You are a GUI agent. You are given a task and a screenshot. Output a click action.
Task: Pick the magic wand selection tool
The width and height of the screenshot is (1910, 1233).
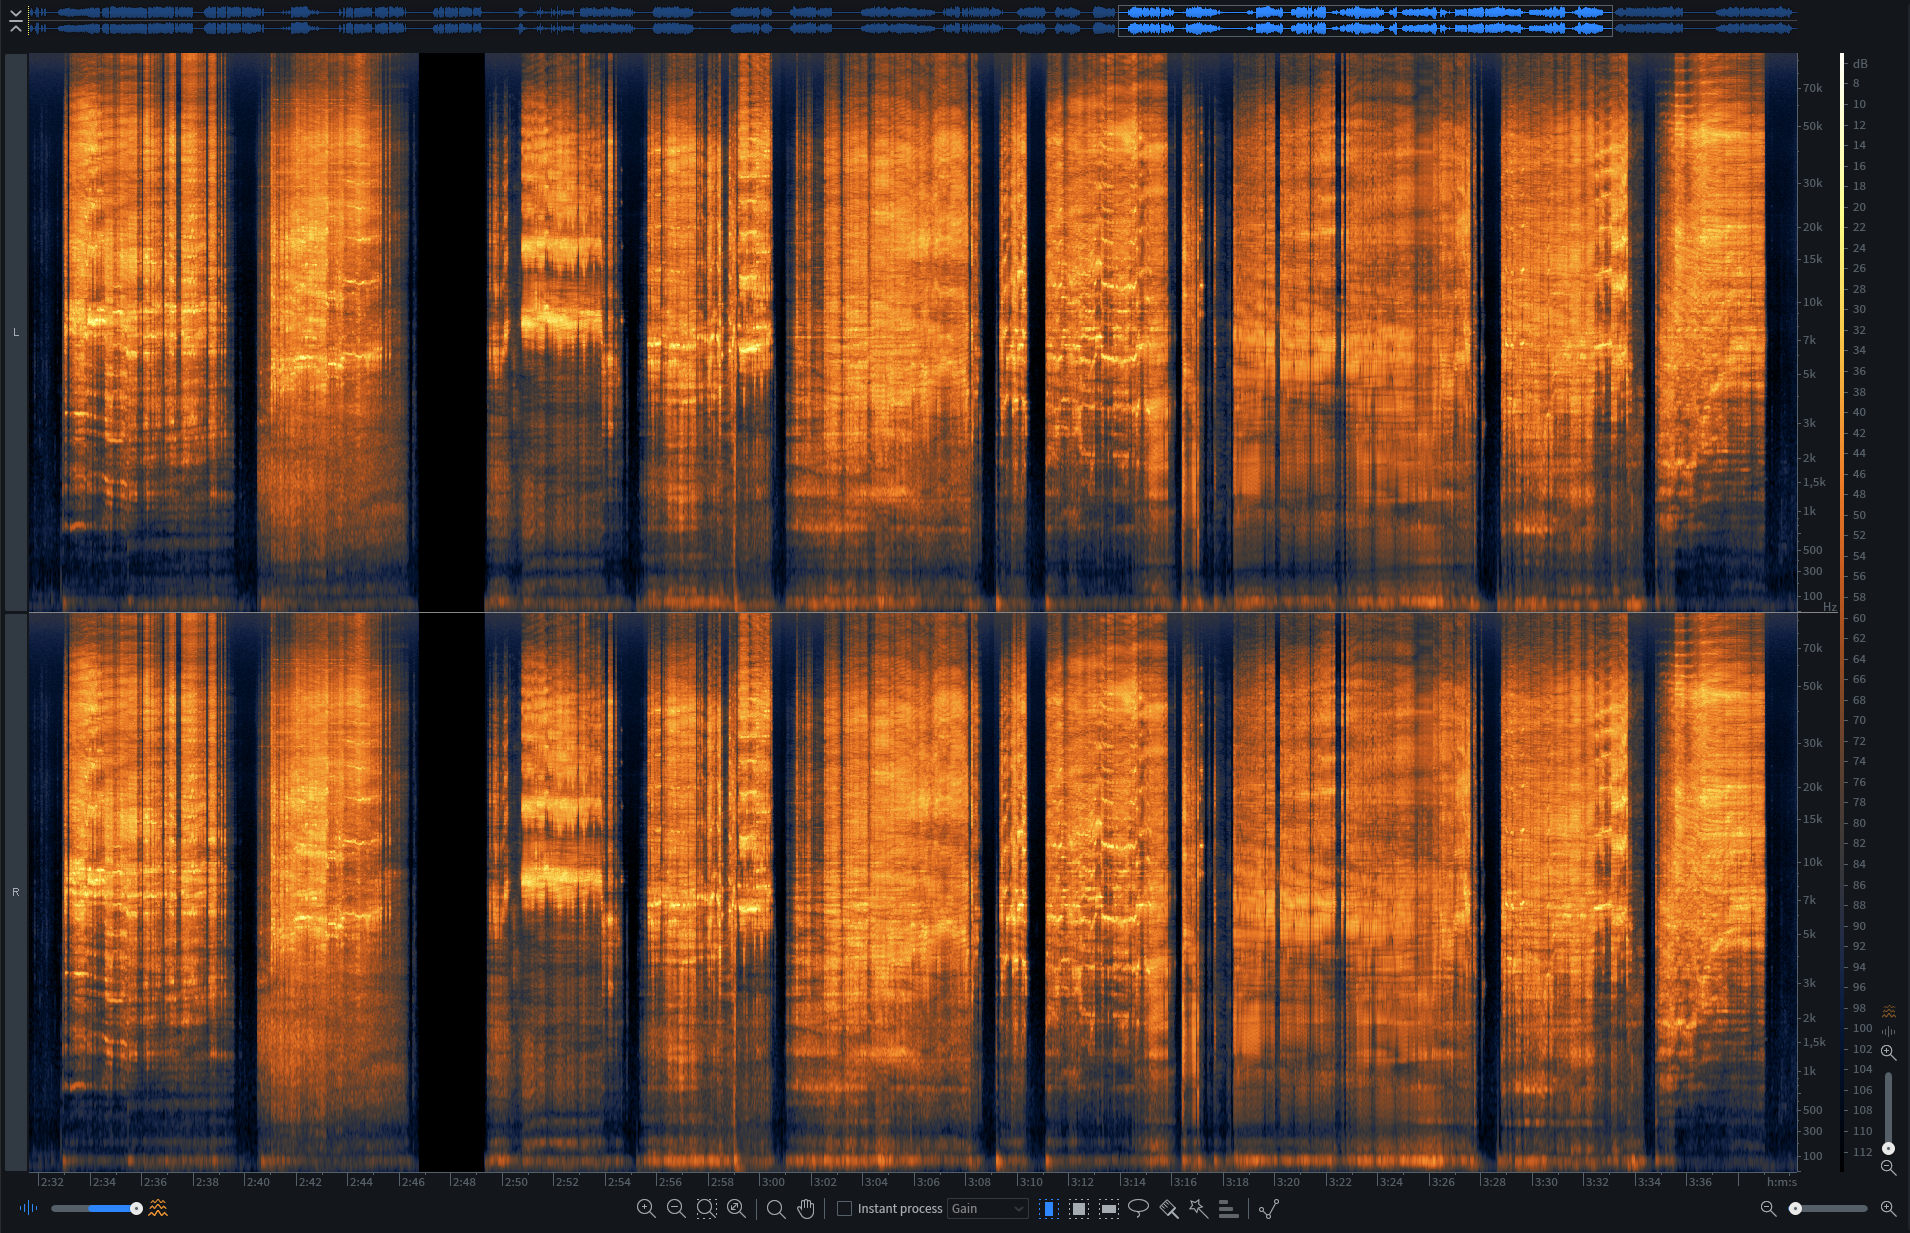[x=1198, y=1209]
